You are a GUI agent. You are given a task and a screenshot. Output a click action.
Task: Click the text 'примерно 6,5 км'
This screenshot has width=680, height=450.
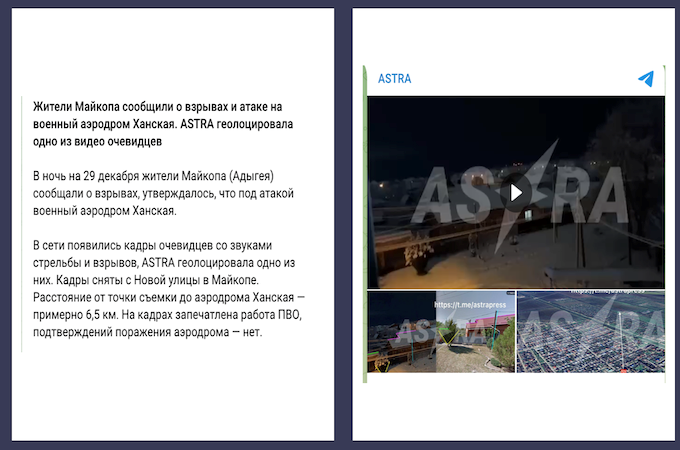pos(75,317)
